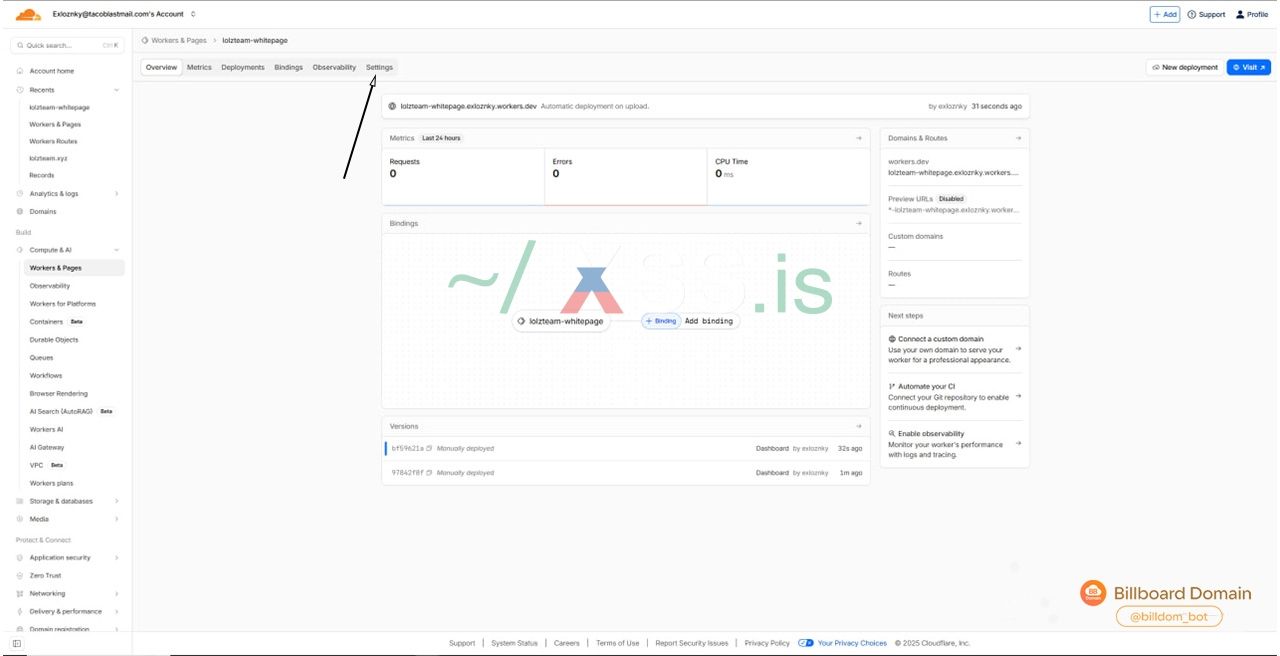This screenshot has width=1280, height=656.
Task: Collapse the Recents section chevron
Action: pos(116,90)
